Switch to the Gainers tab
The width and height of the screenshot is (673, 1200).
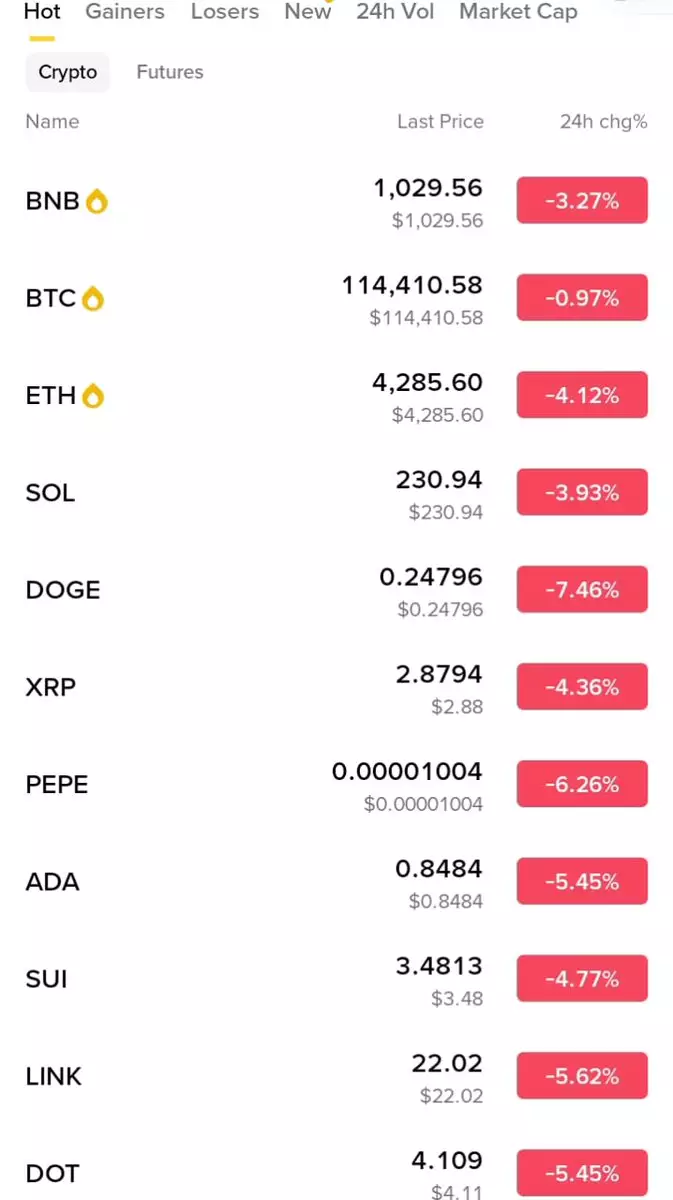[x=124, y=12]
